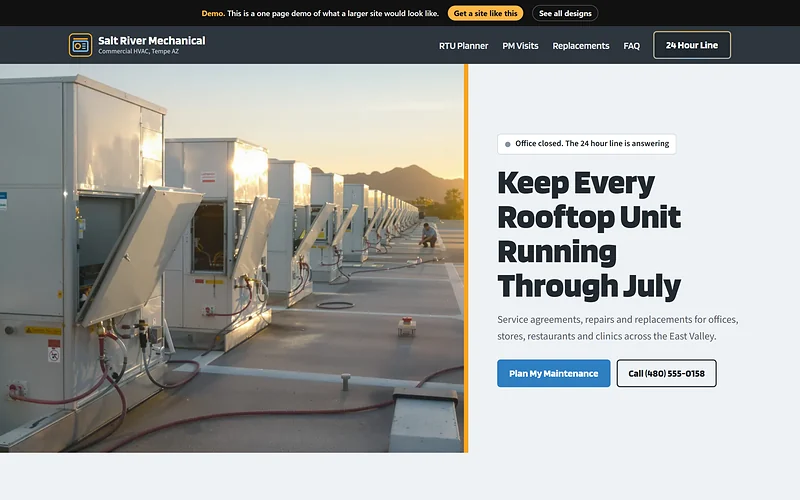The height and width of the screenshot is (500, 800).
Task: Click the Salt River Mechanical logo icon
Action: pos(81,45)
